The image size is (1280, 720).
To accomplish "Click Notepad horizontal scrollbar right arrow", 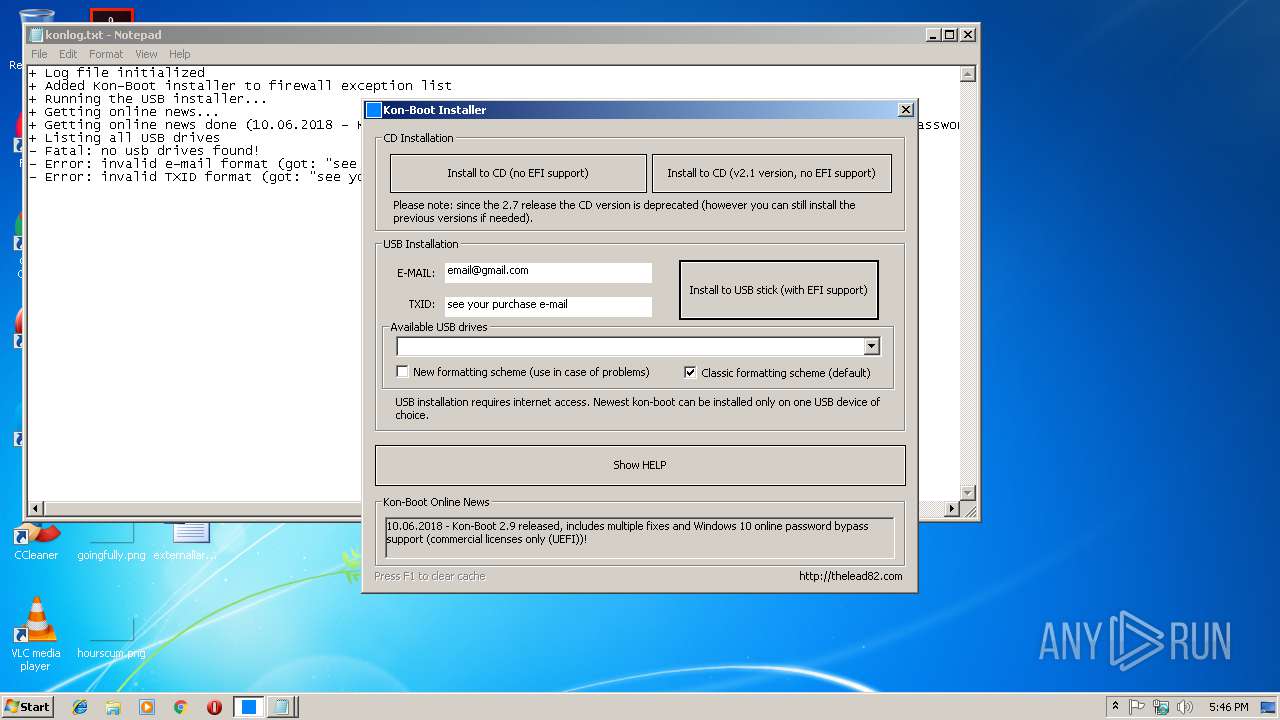I will [952, 509].
